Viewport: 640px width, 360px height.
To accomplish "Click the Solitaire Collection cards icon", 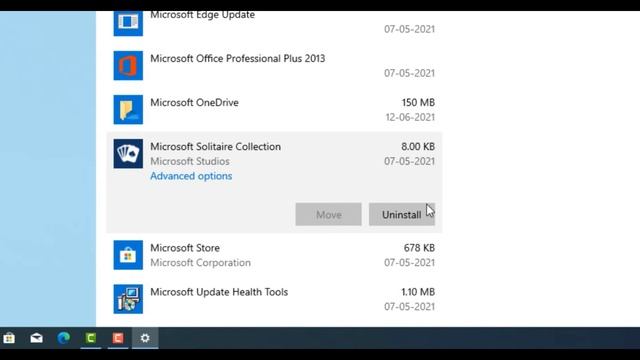I will pos(128,154).
